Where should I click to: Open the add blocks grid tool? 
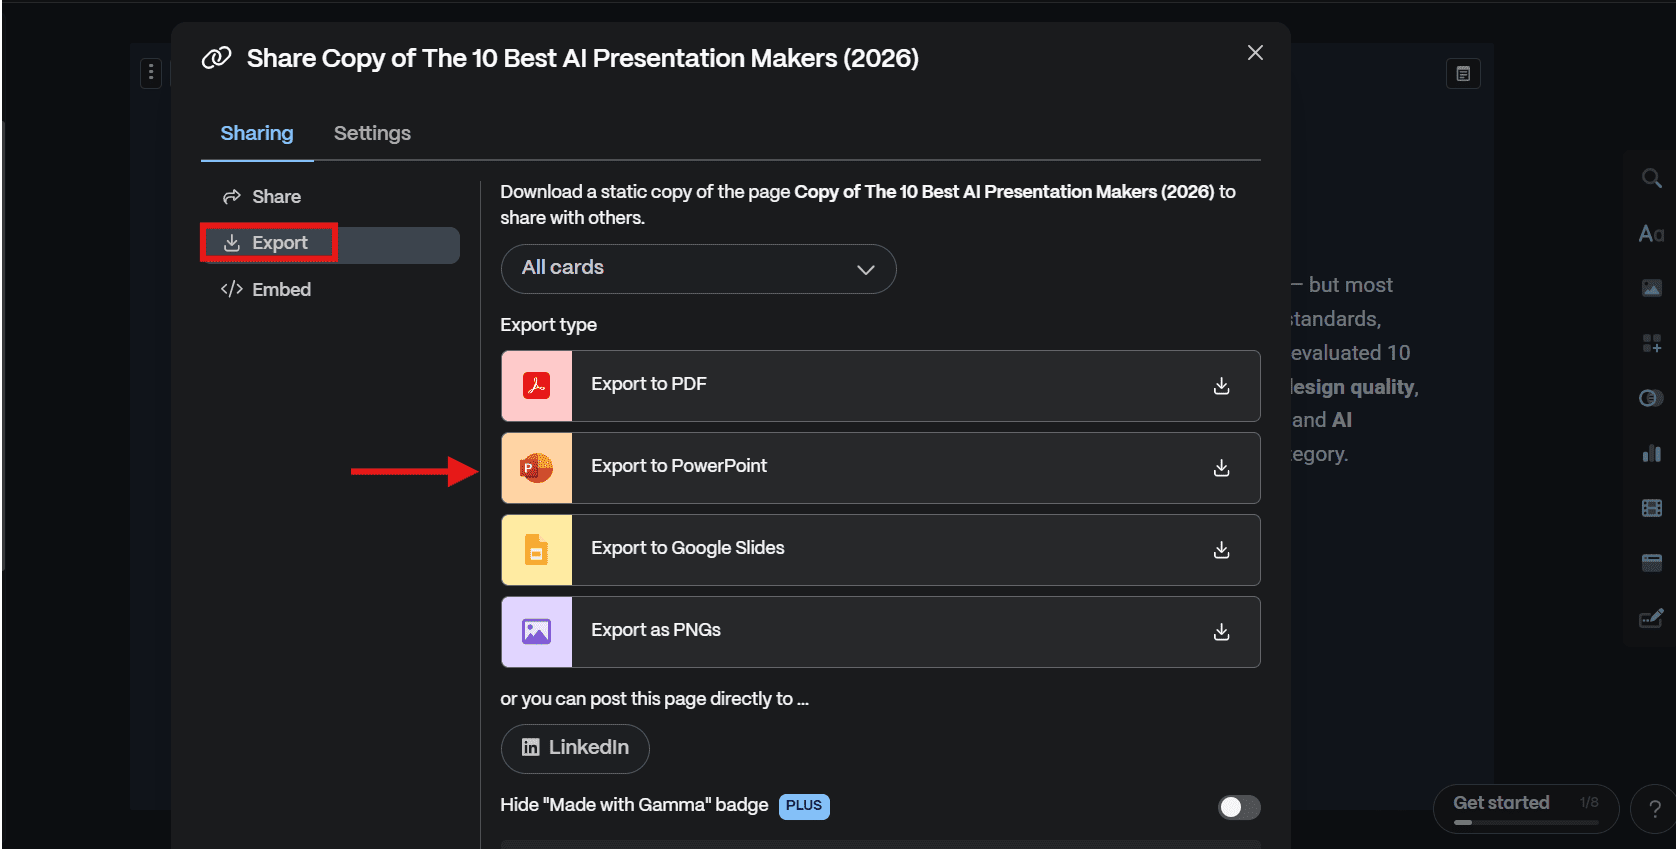coord(1651,343)
